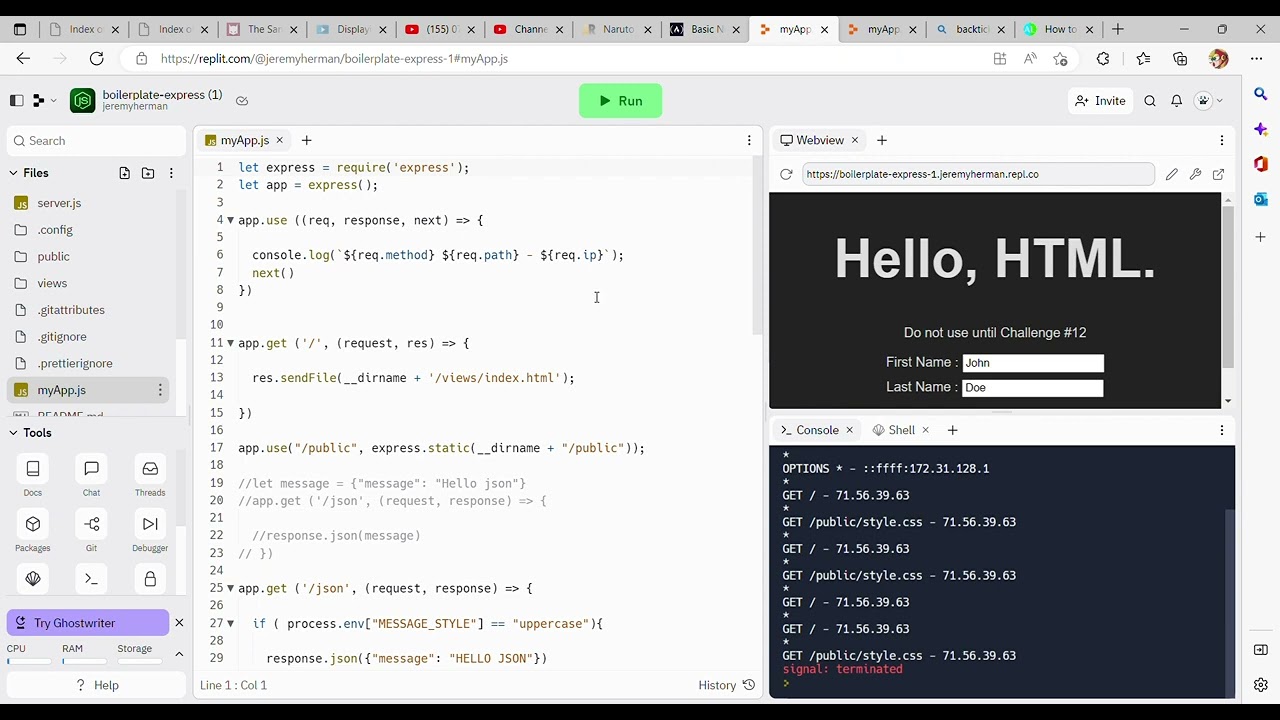
Task: Click the First Name input field
Action: point(1033,363)
